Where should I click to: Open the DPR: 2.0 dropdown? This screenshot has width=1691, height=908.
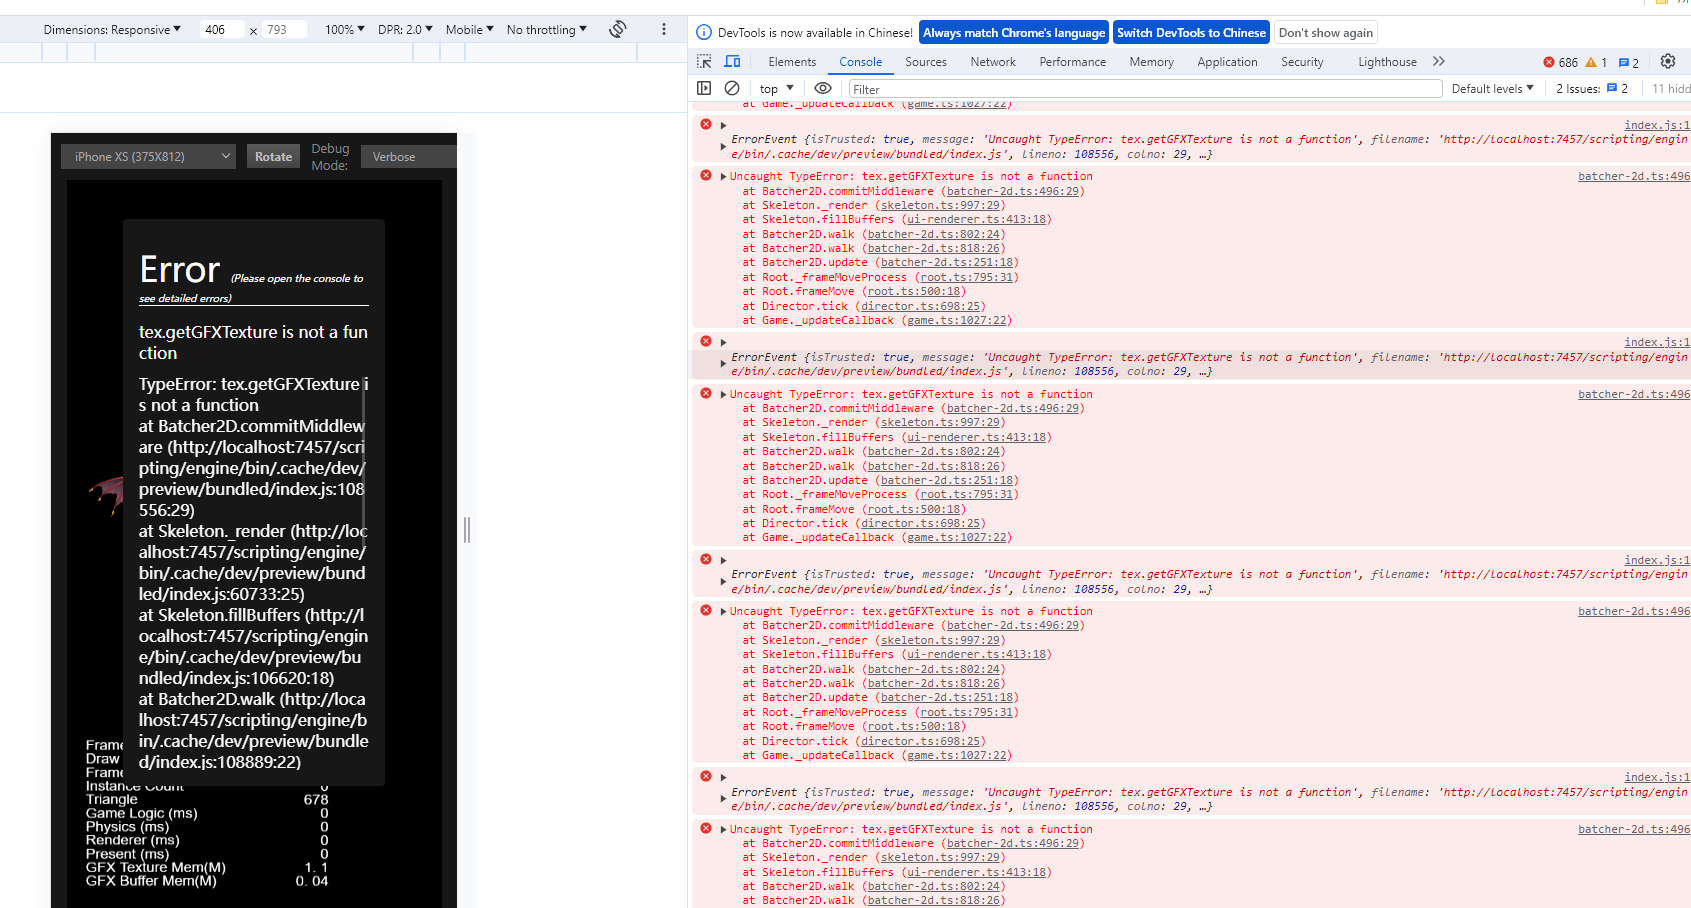pos(406,30)
